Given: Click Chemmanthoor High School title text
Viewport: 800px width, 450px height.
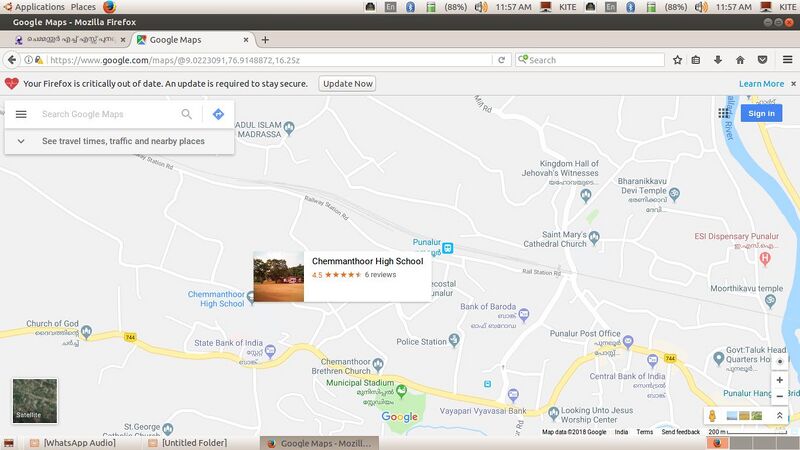Looking at the screenshot, I should [367, 261].
